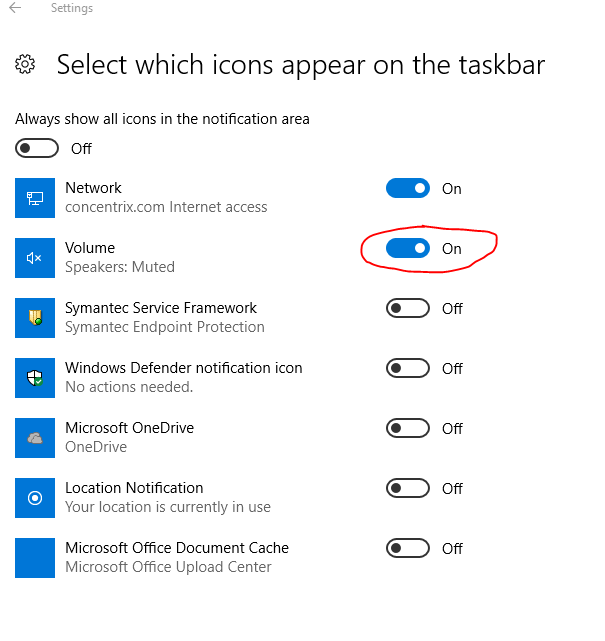The image size is (605, 641).
Task: Click the back arrow in Settings
Action: (x=15, y=9)
